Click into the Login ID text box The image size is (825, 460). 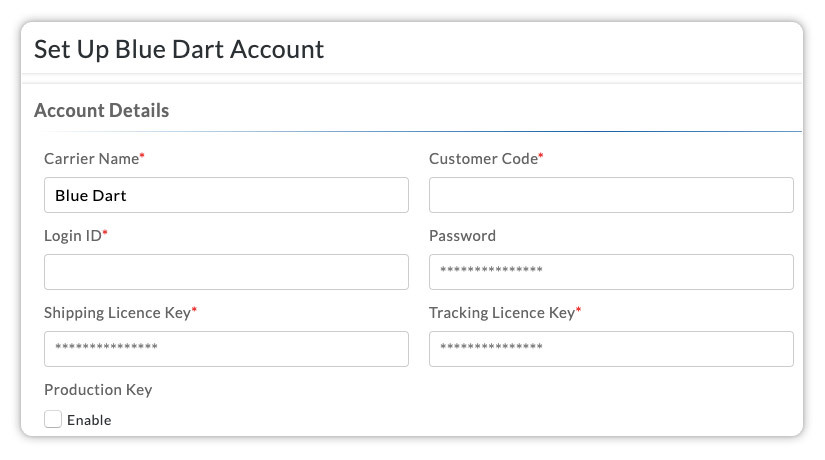click(226, 272)
